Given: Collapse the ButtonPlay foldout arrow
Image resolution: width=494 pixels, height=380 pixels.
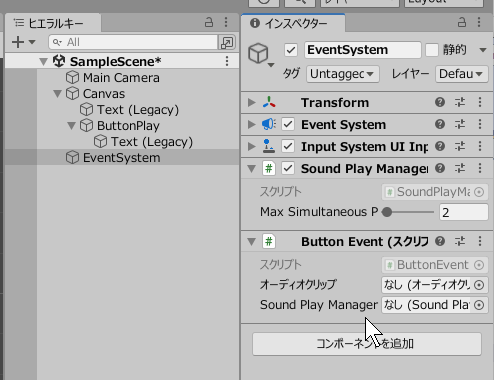Looking at the screenshot, I should tap(71, 126).
